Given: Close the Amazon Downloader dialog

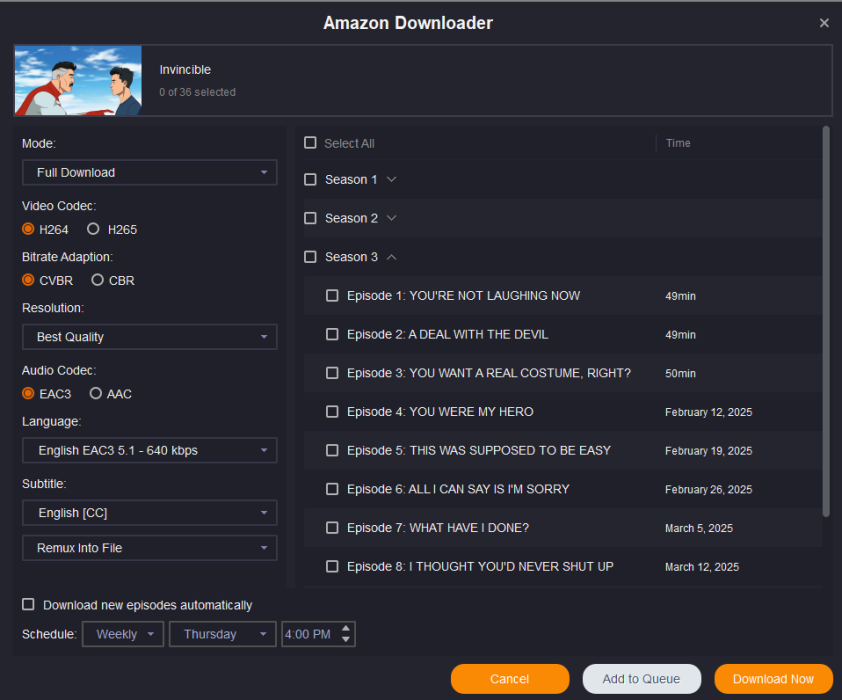Looking at the screenshot, I should (x=824, y=23).
